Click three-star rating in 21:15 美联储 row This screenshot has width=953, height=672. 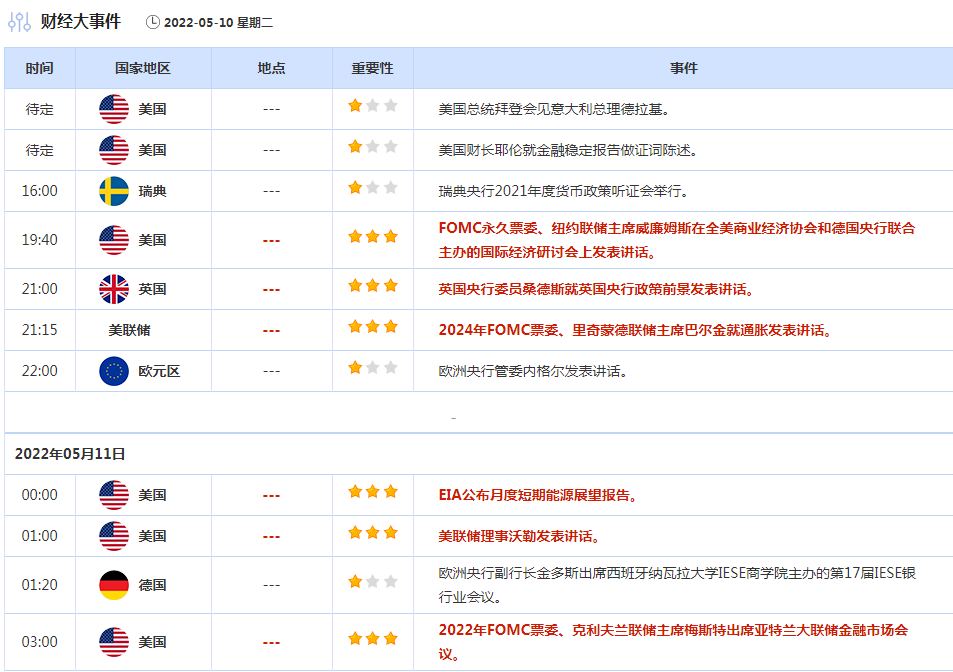(x=372, y=327)
